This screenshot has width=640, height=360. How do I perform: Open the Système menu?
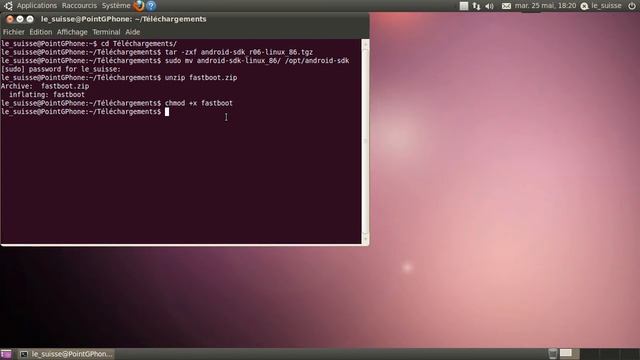point(116,6)
